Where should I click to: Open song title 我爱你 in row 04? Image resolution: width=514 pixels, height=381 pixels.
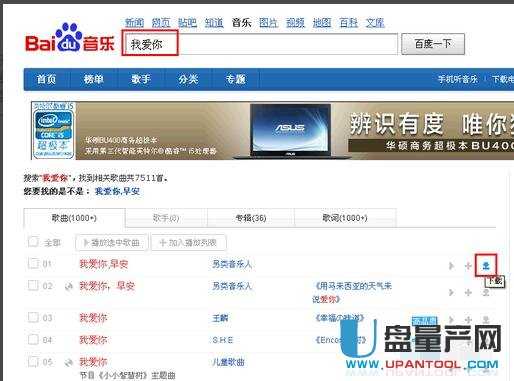pos(93,340)
